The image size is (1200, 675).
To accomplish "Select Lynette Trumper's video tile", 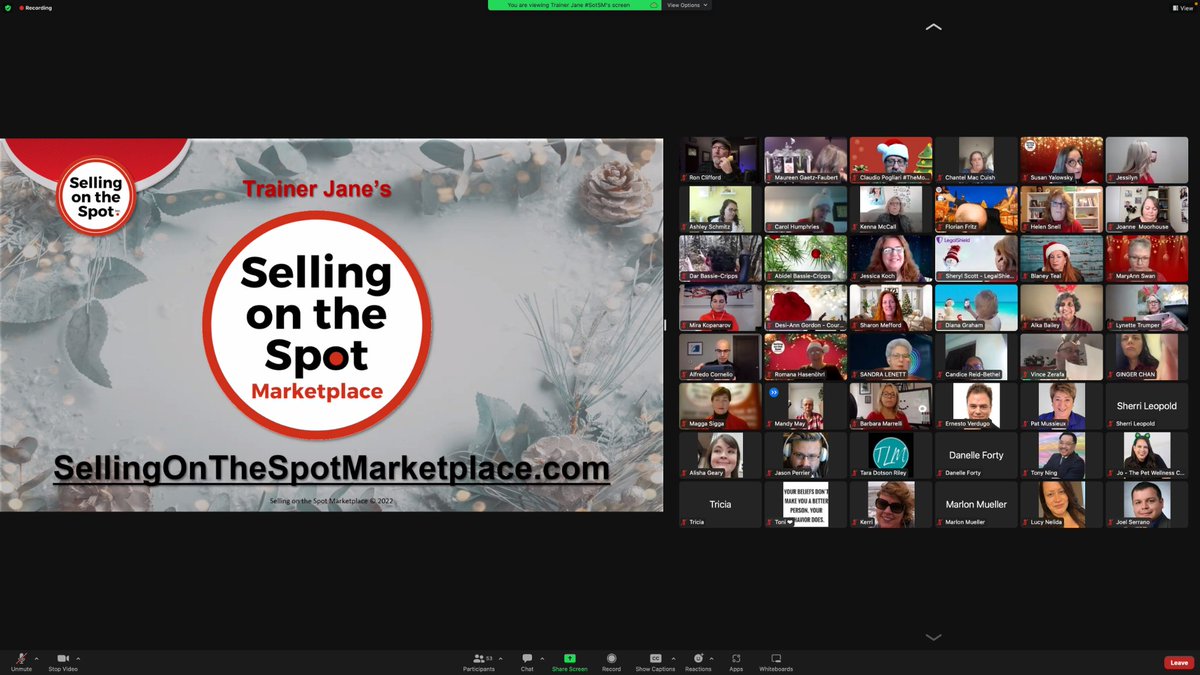I will [1147, 308].
